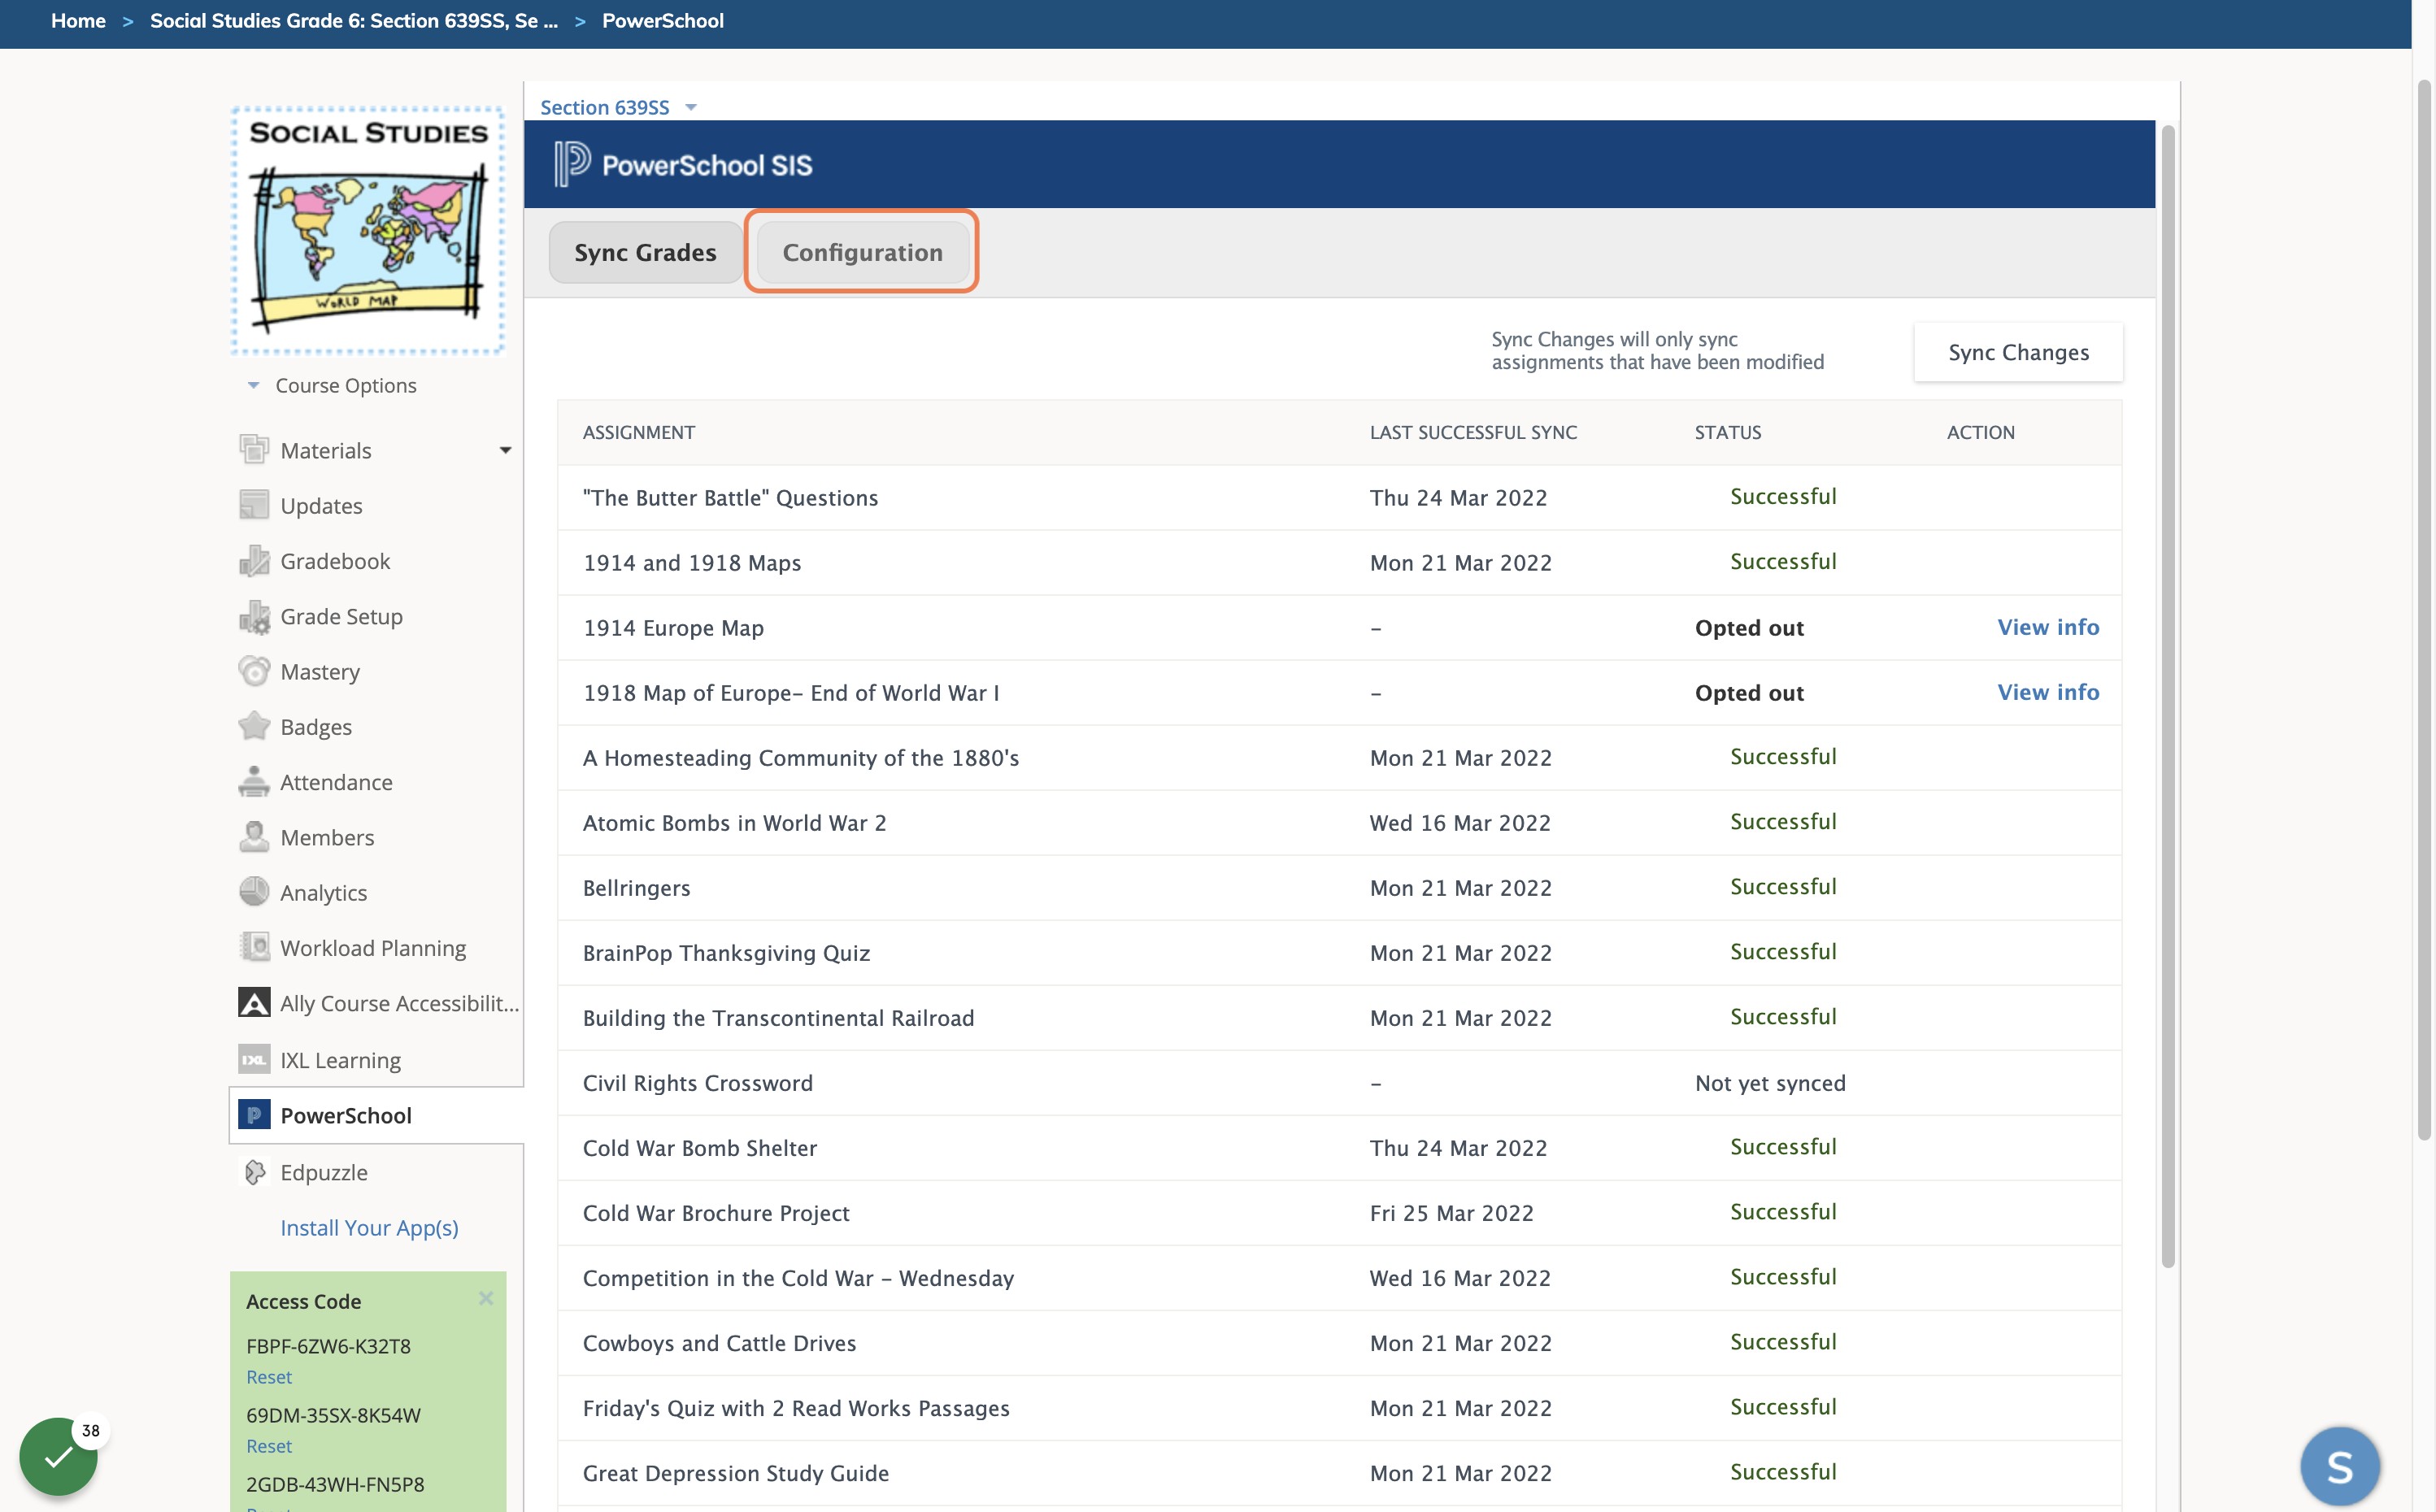The width and height of the screenshot is (2436, 1512).
Task: Click the Social Studies course thumbnail
Action: (368, 230)
